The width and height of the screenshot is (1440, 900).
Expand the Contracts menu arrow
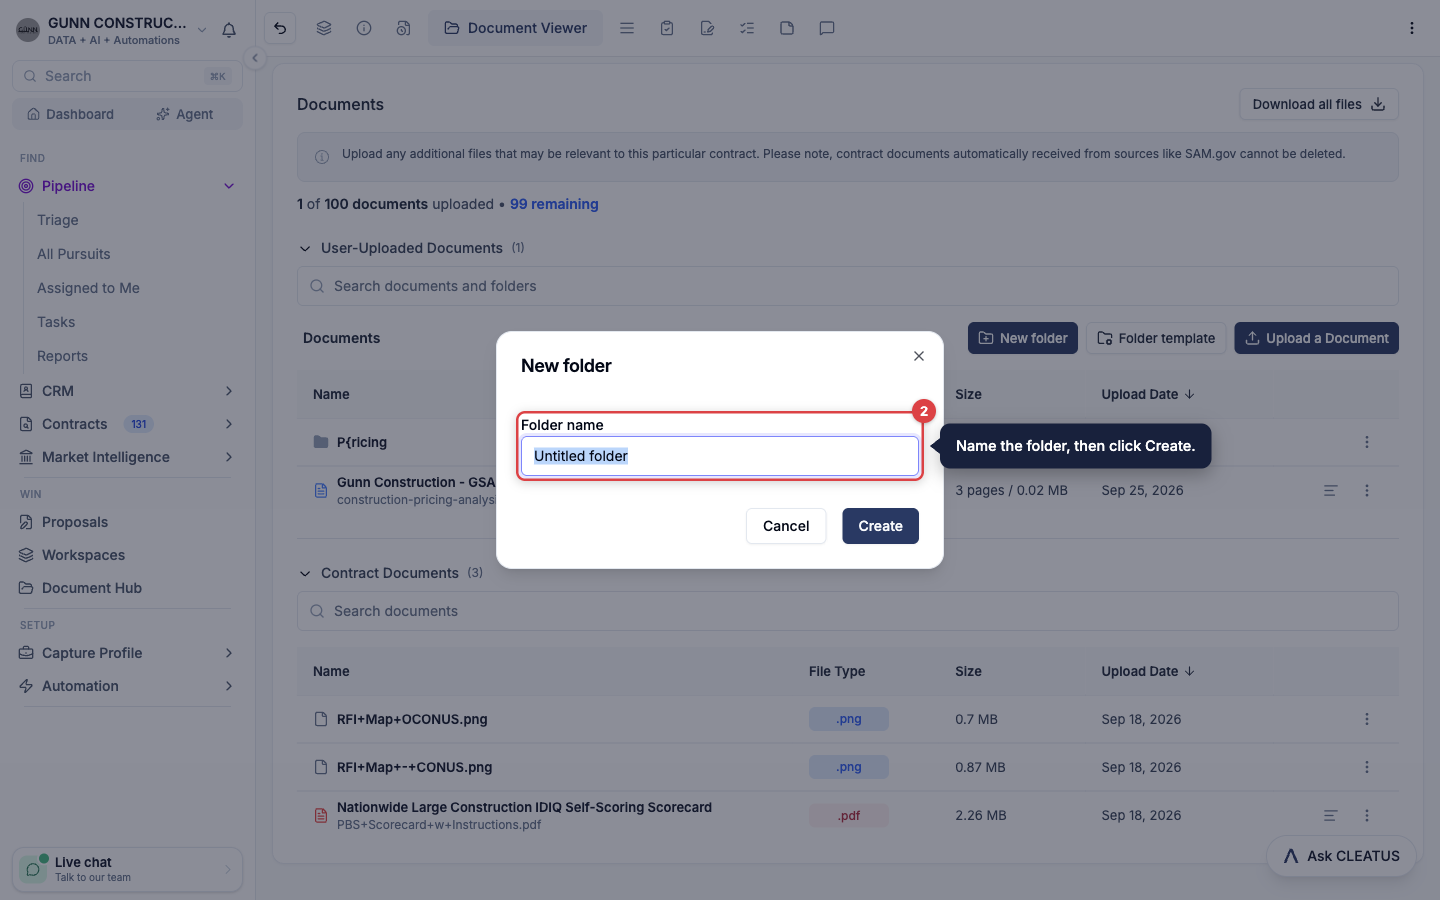pos(229,424)
